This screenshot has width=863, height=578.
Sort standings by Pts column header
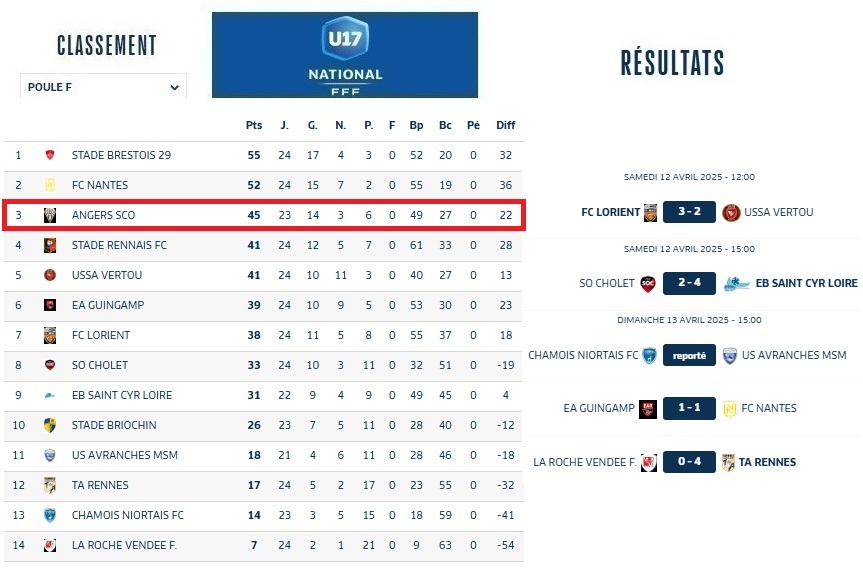254,125
